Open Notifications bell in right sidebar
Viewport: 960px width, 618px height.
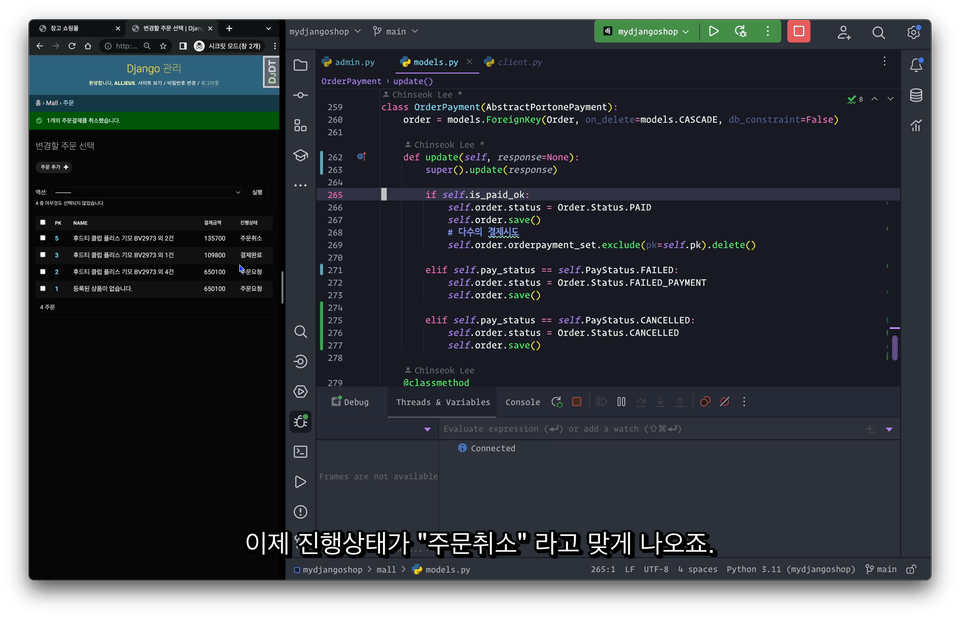point(916,65)
